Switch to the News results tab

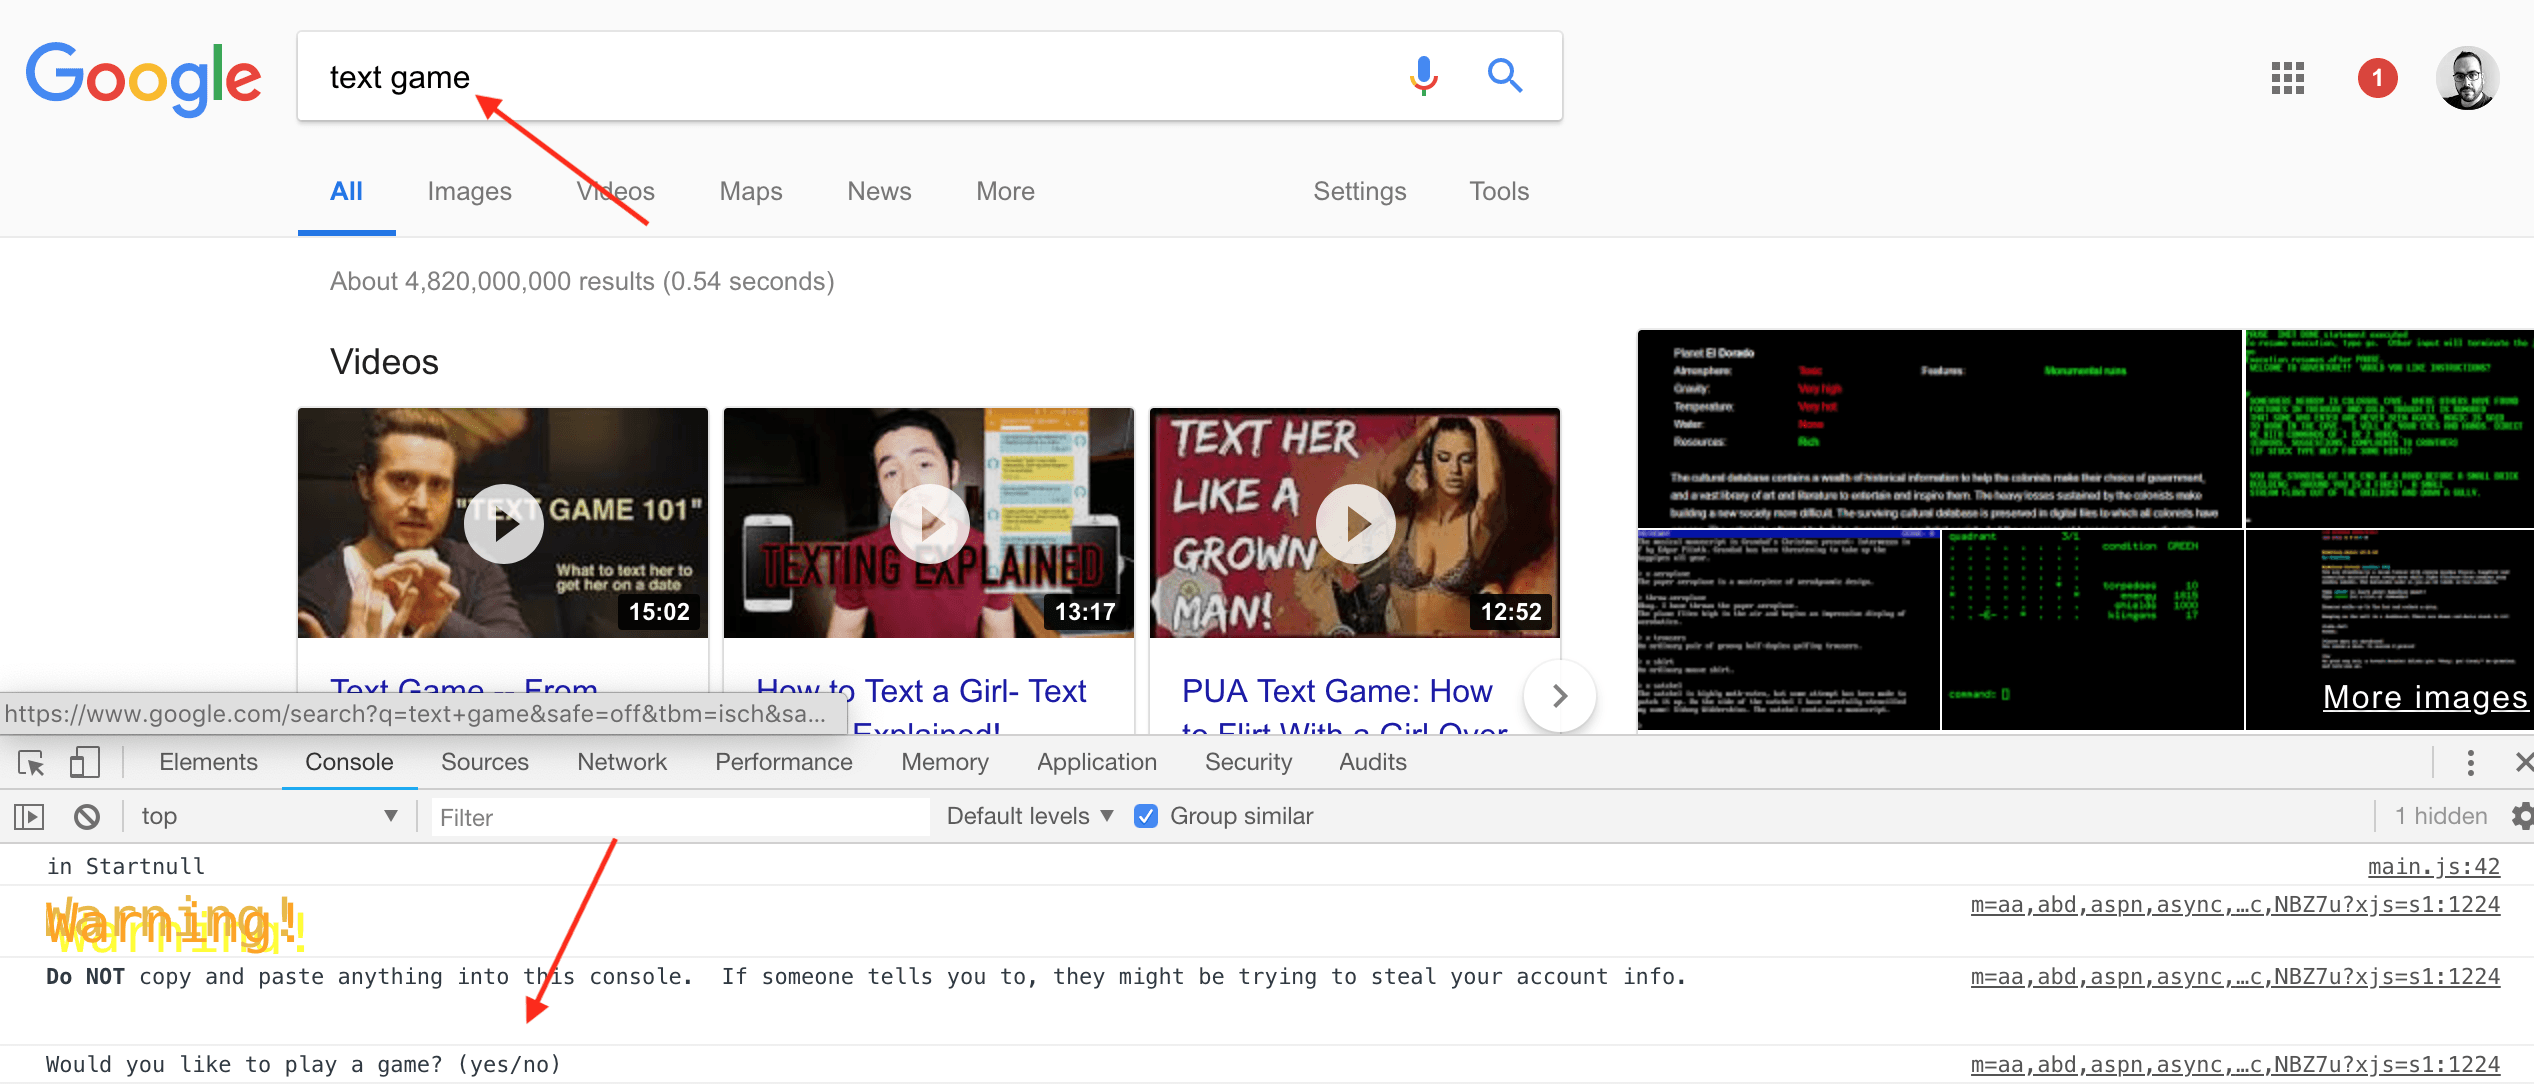click(879, 191)
